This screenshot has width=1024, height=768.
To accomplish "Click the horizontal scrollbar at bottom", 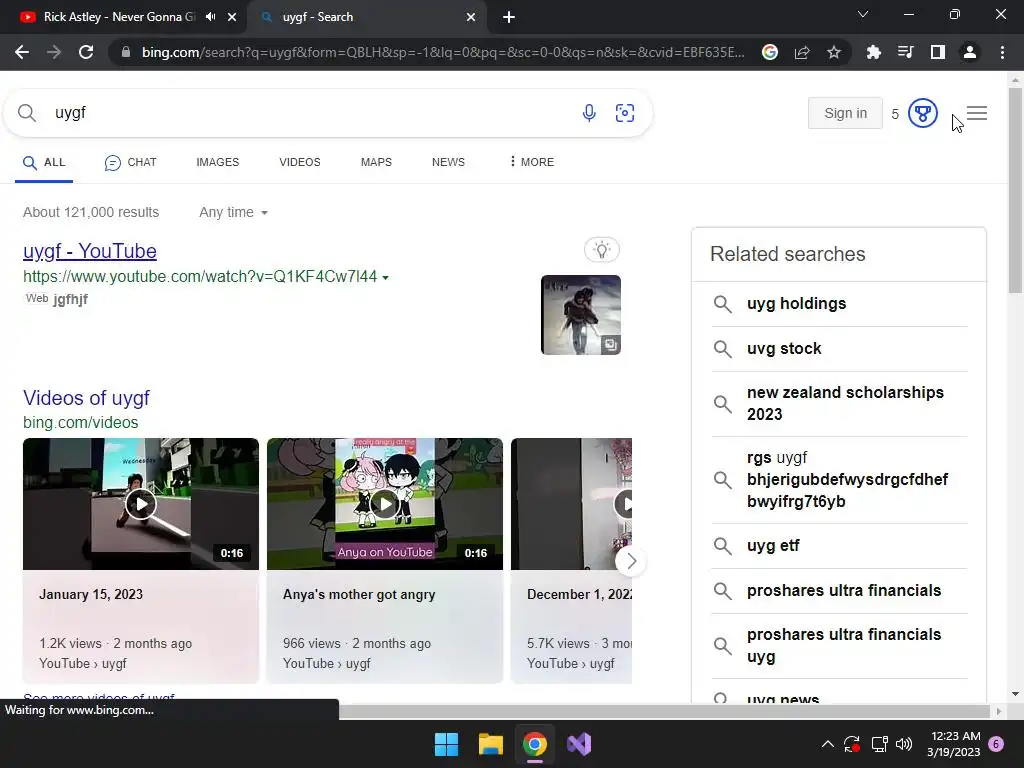I will point(664,711).
